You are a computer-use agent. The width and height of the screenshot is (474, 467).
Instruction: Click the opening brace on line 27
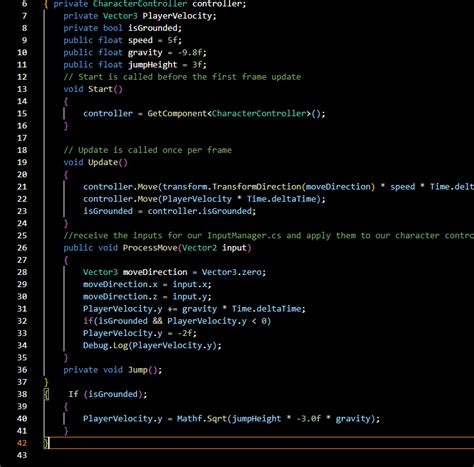[x=66, y=260]
